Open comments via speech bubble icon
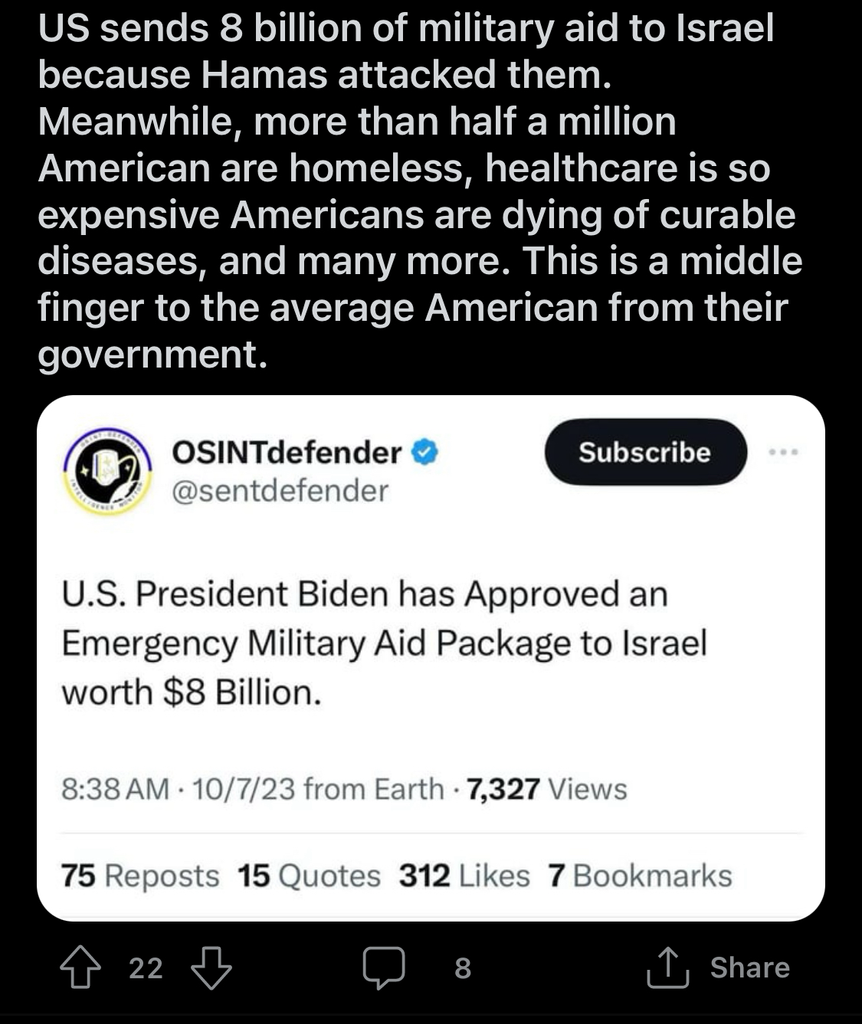 [384, 967]
